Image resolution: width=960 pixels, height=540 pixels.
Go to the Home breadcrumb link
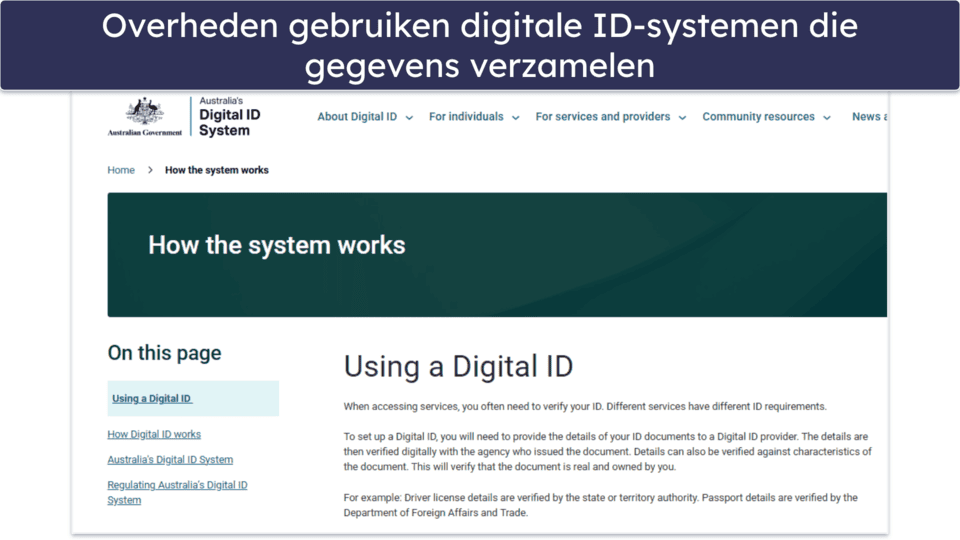tap(121, 170)
